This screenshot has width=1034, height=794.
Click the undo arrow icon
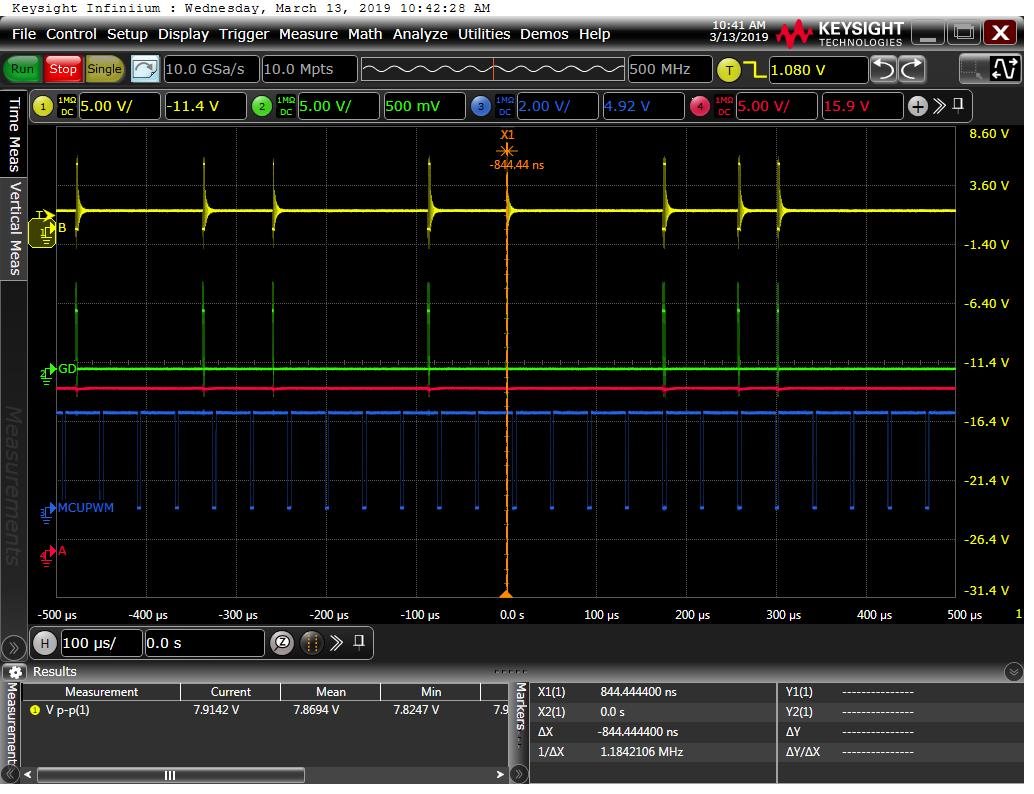(x=883, y=69)
